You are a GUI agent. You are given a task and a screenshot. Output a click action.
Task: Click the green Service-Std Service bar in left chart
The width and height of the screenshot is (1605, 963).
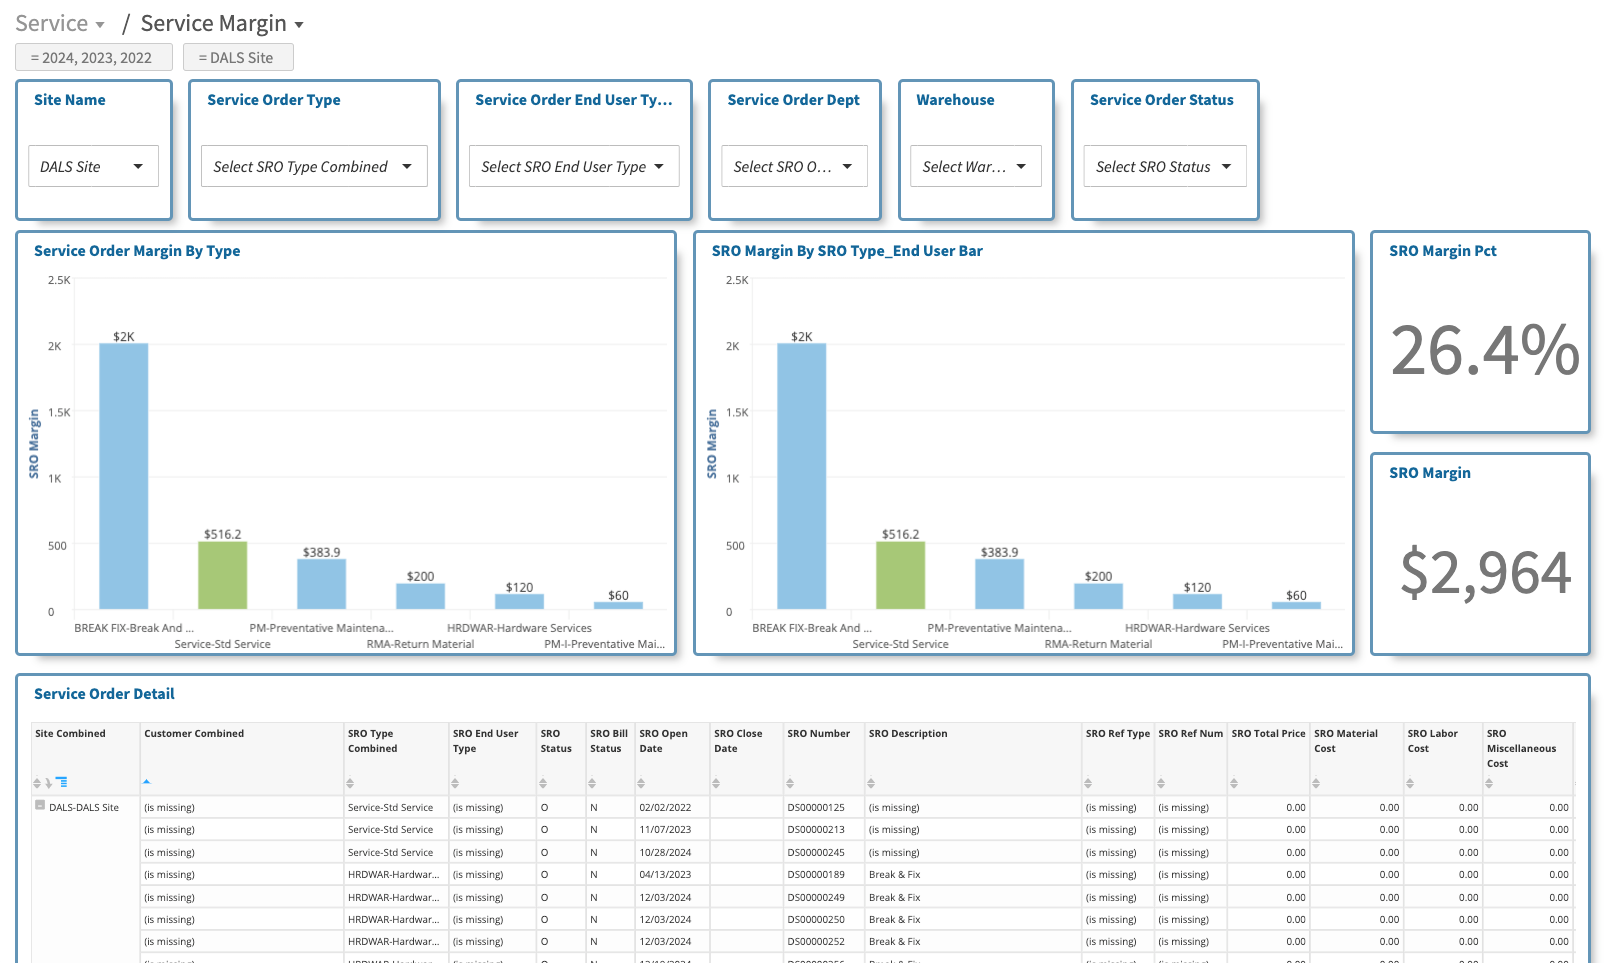(x=222, y=575)
